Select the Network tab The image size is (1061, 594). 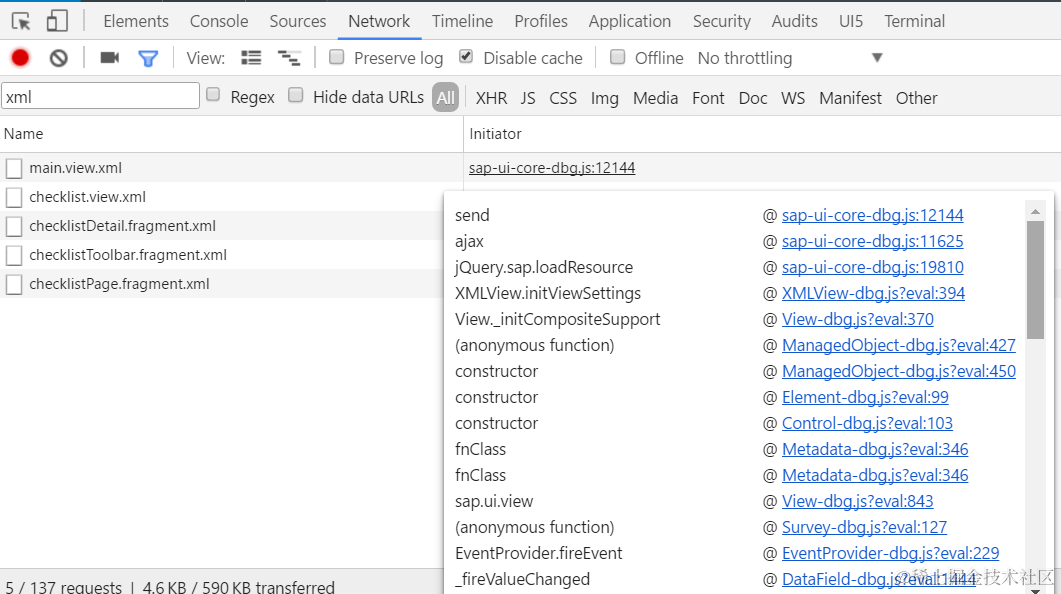379,21
